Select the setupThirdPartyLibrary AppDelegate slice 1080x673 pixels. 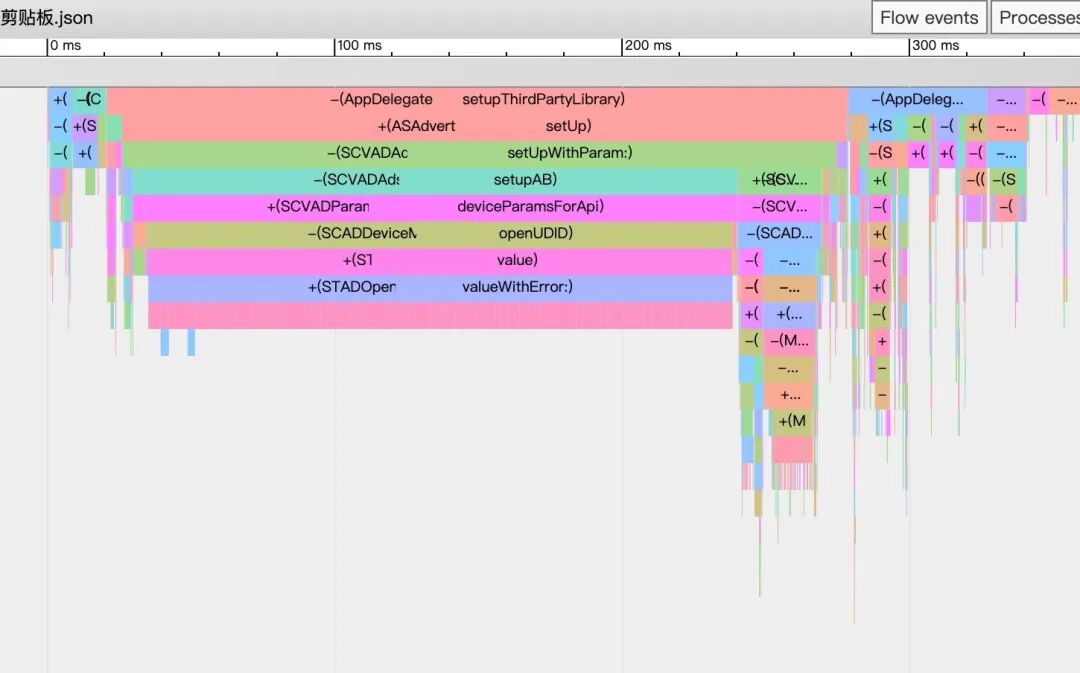(477, 99)
